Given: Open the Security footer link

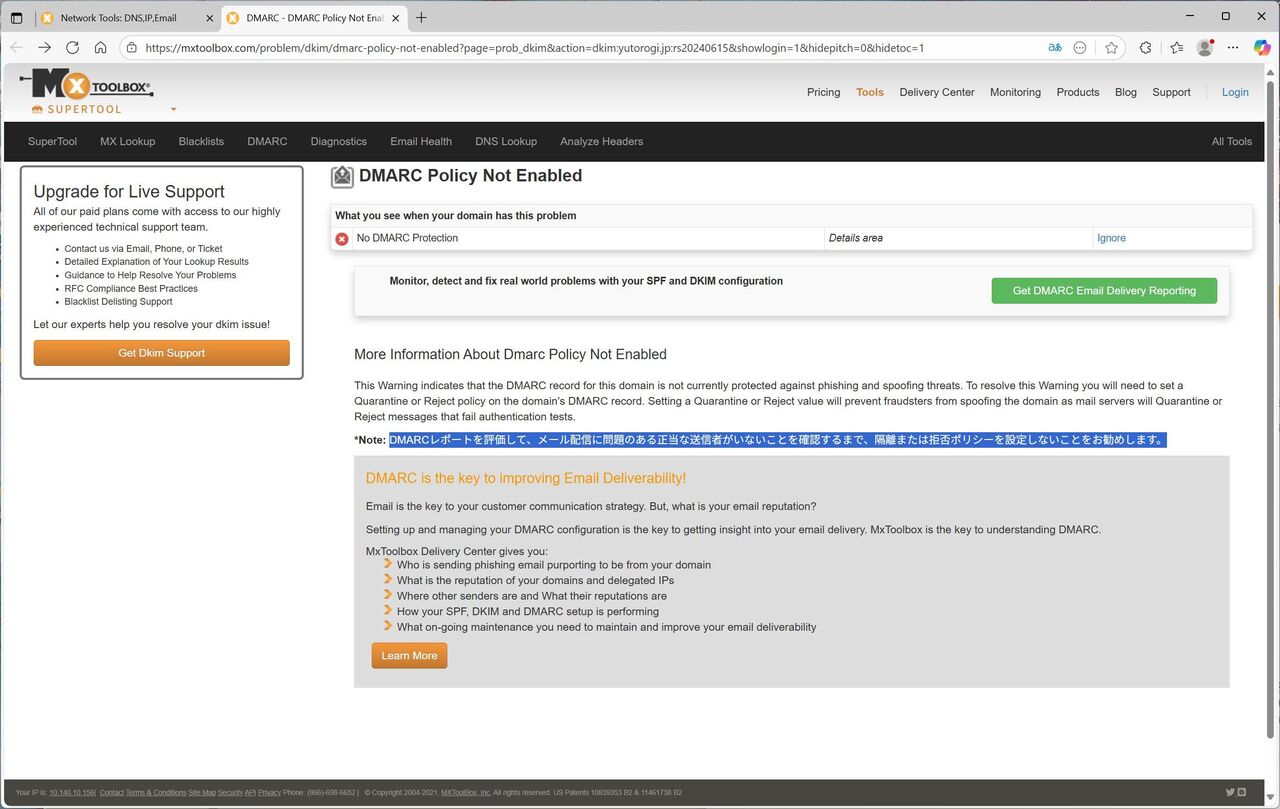Looking at the screenshot, I should point(231,793).
